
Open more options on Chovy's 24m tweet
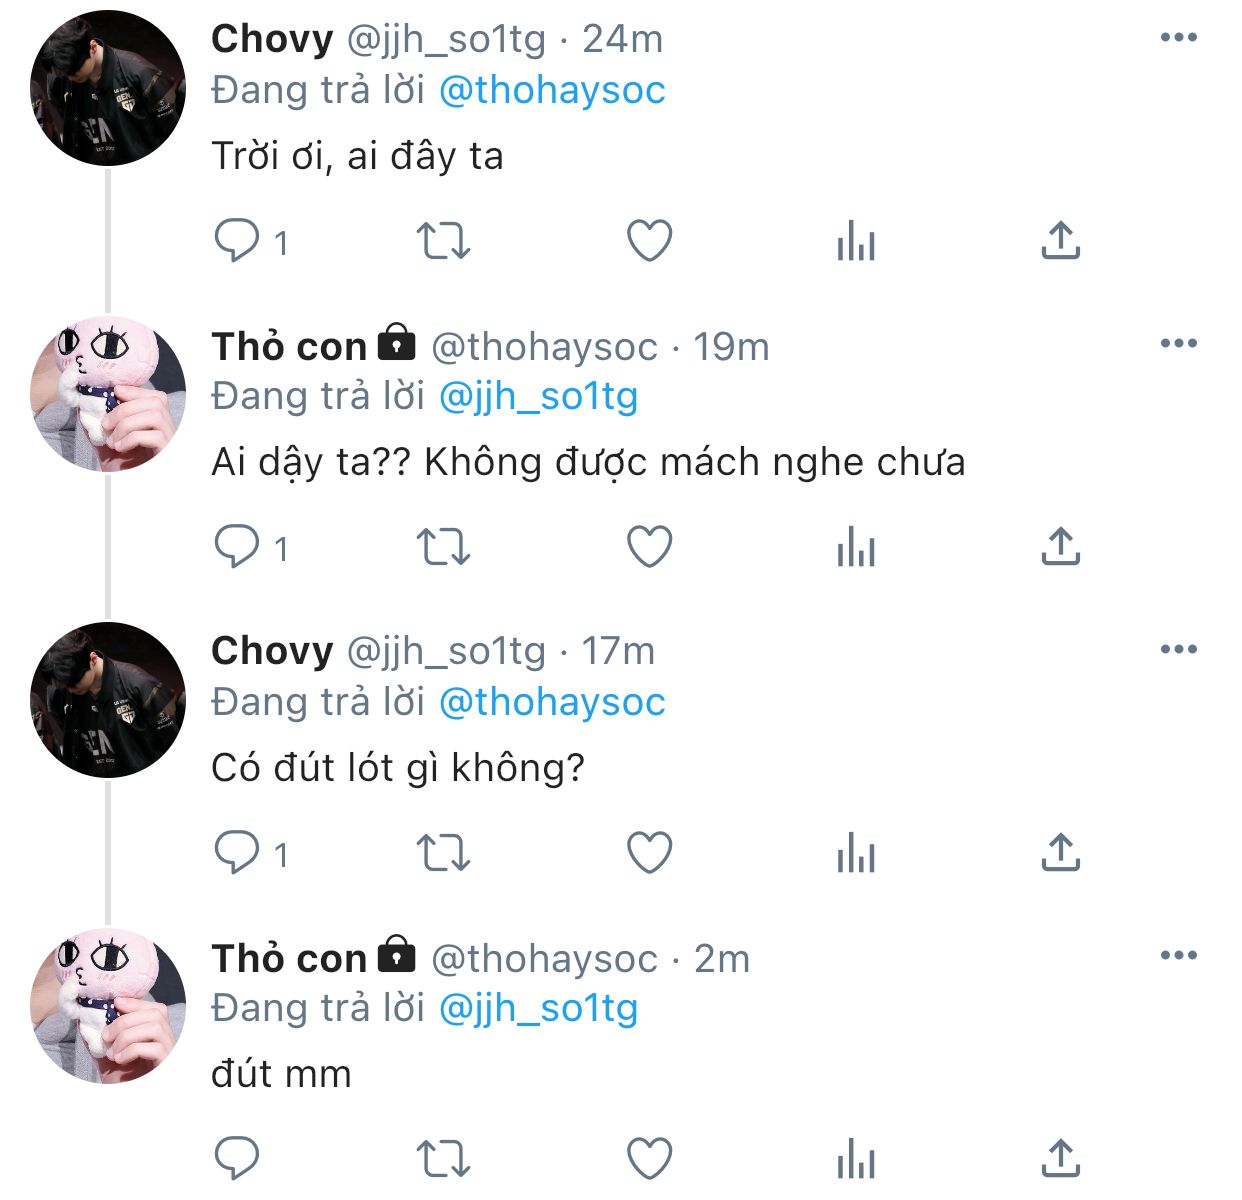tap(1179, 38)
